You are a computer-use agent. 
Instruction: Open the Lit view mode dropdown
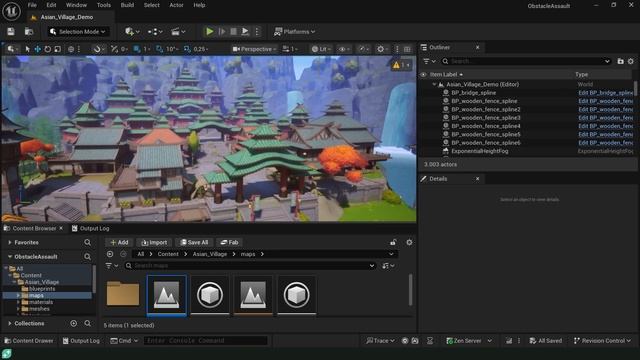click(321, 49)
